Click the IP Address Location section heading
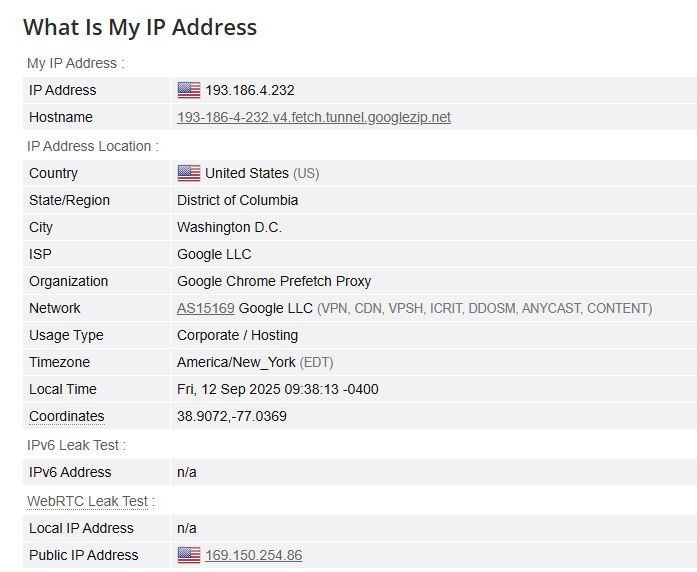This screenshot has height=572, width=697. (x=93, y=146)
